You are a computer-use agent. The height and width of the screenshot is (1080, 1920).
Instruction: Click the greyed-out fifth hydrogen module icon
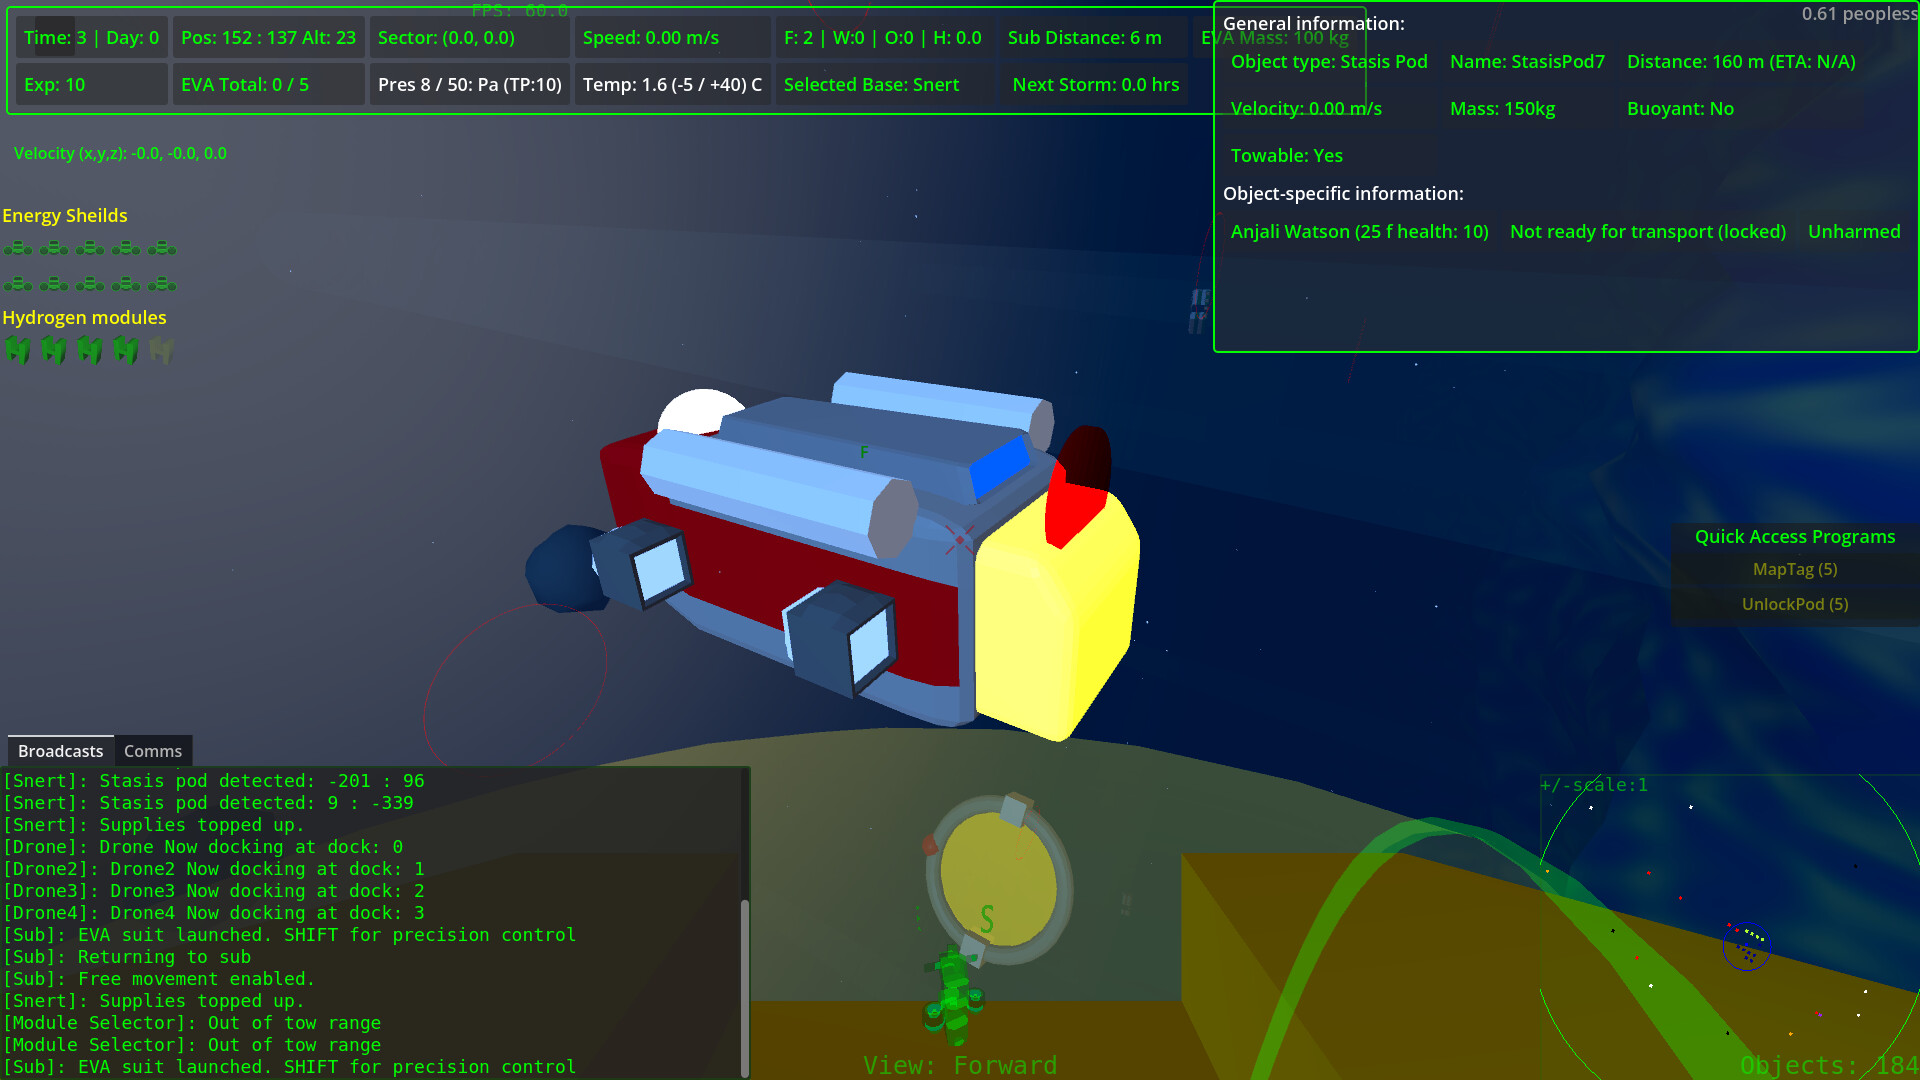(161, 349)
